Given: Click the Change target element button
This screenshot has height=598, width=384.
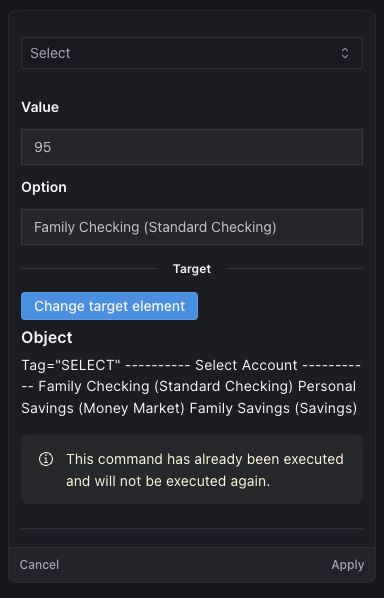Looking at the screenshot, I should [x=109, y=306].
